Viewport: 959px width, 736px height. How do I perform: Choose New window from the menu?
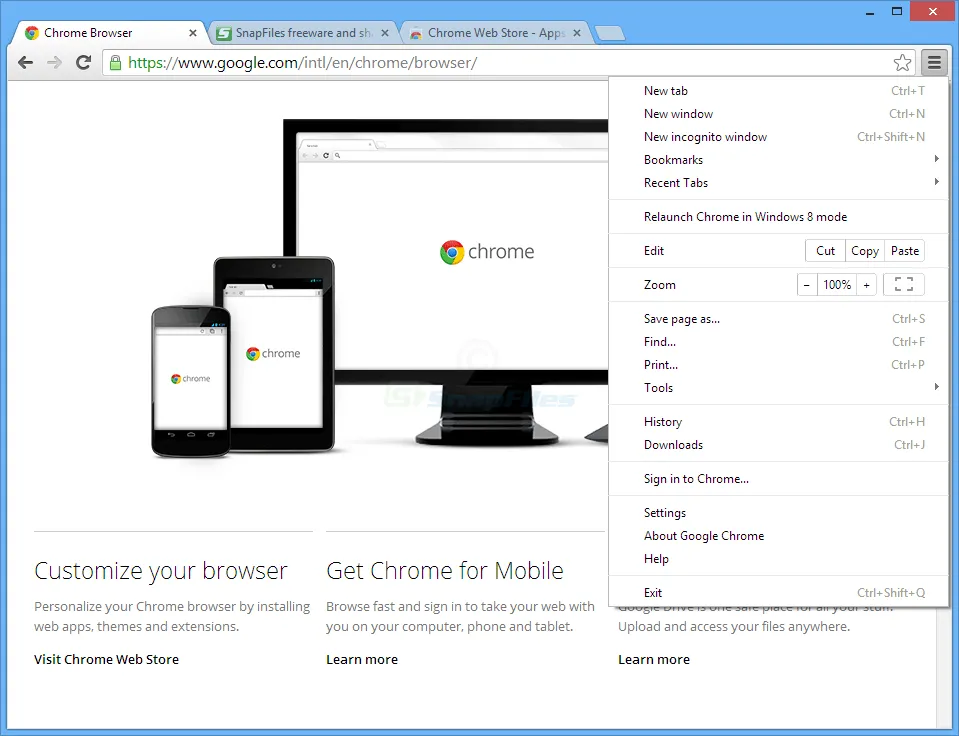click(x=779, y=114)
